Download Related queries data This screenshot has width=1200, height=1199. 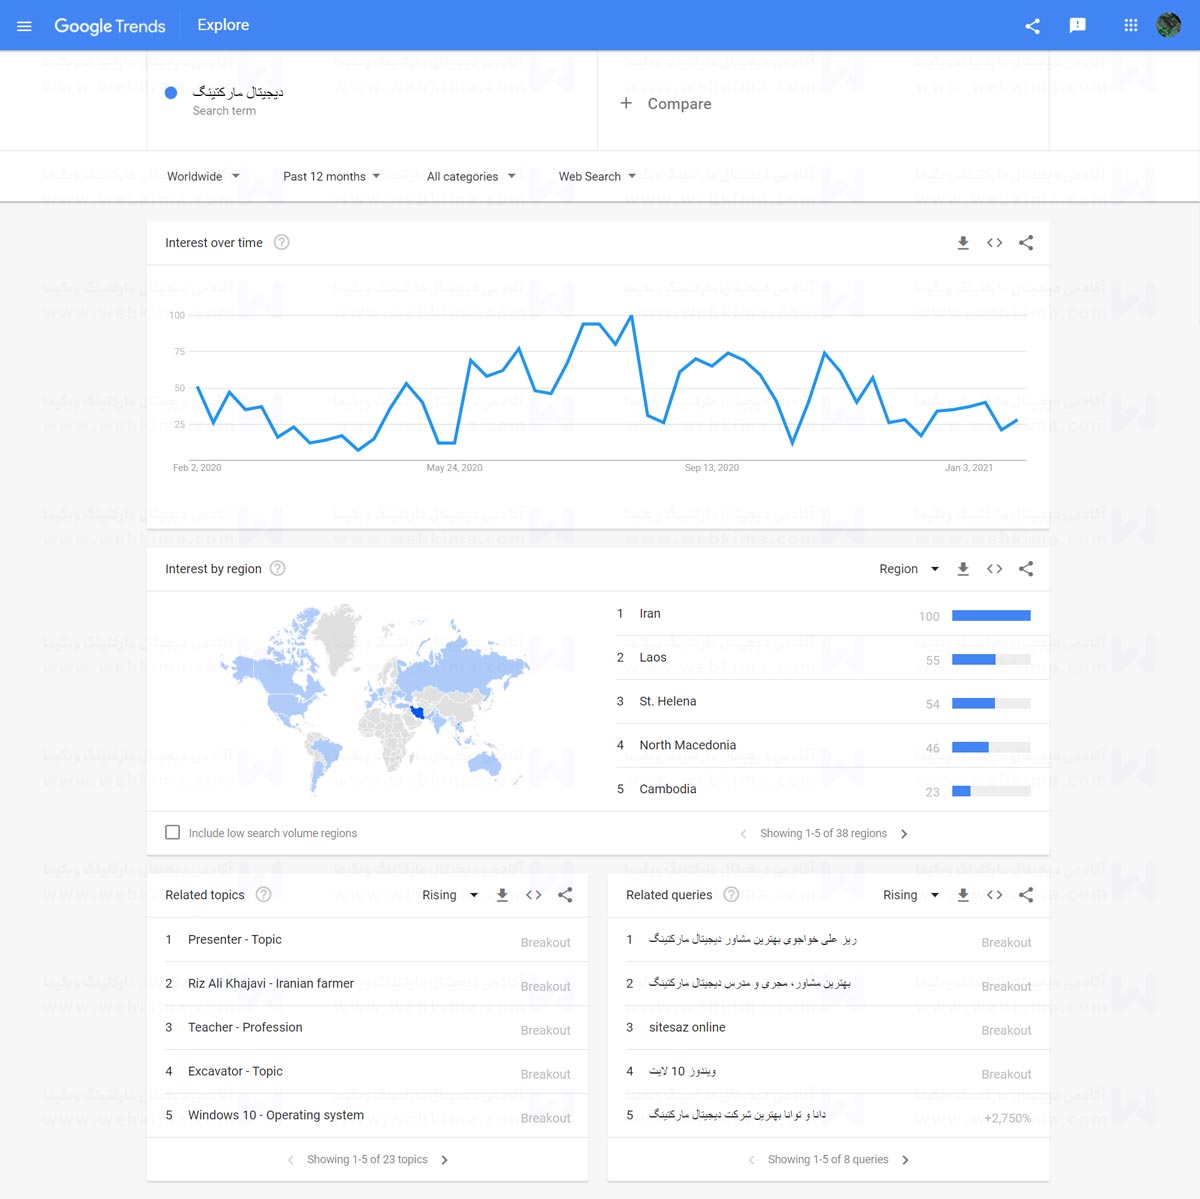coord(963,895)
